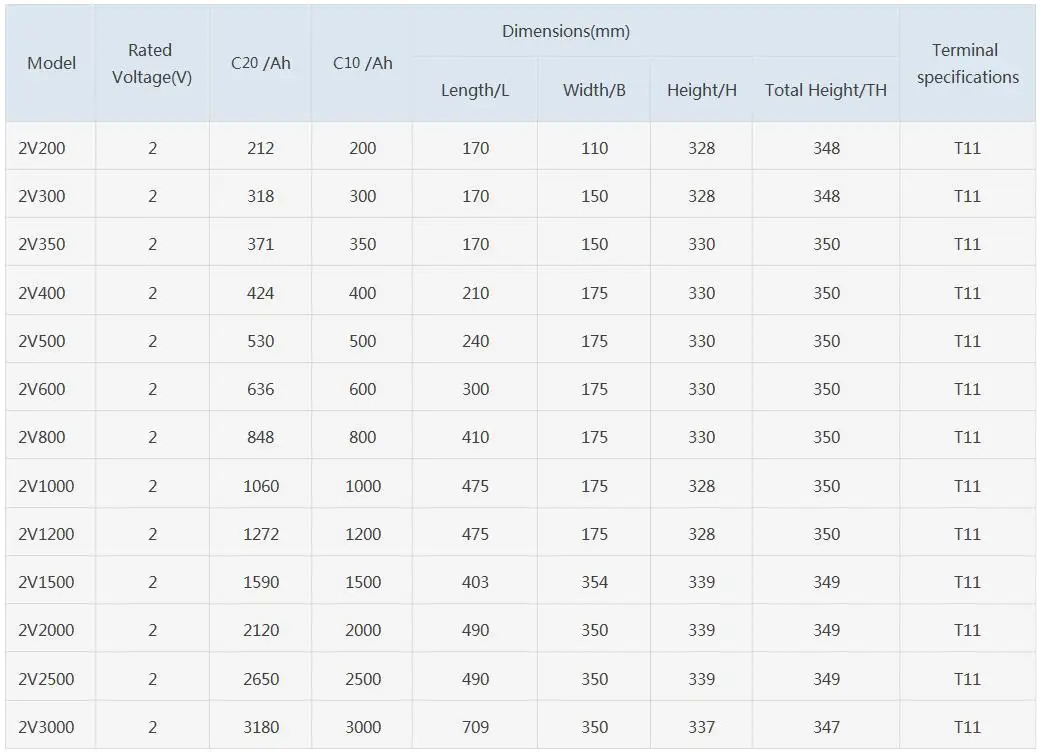The width and height of the screenshot is (1041, 752).
Task: Click the Total Height/TH sub-header
Action: 826,90
